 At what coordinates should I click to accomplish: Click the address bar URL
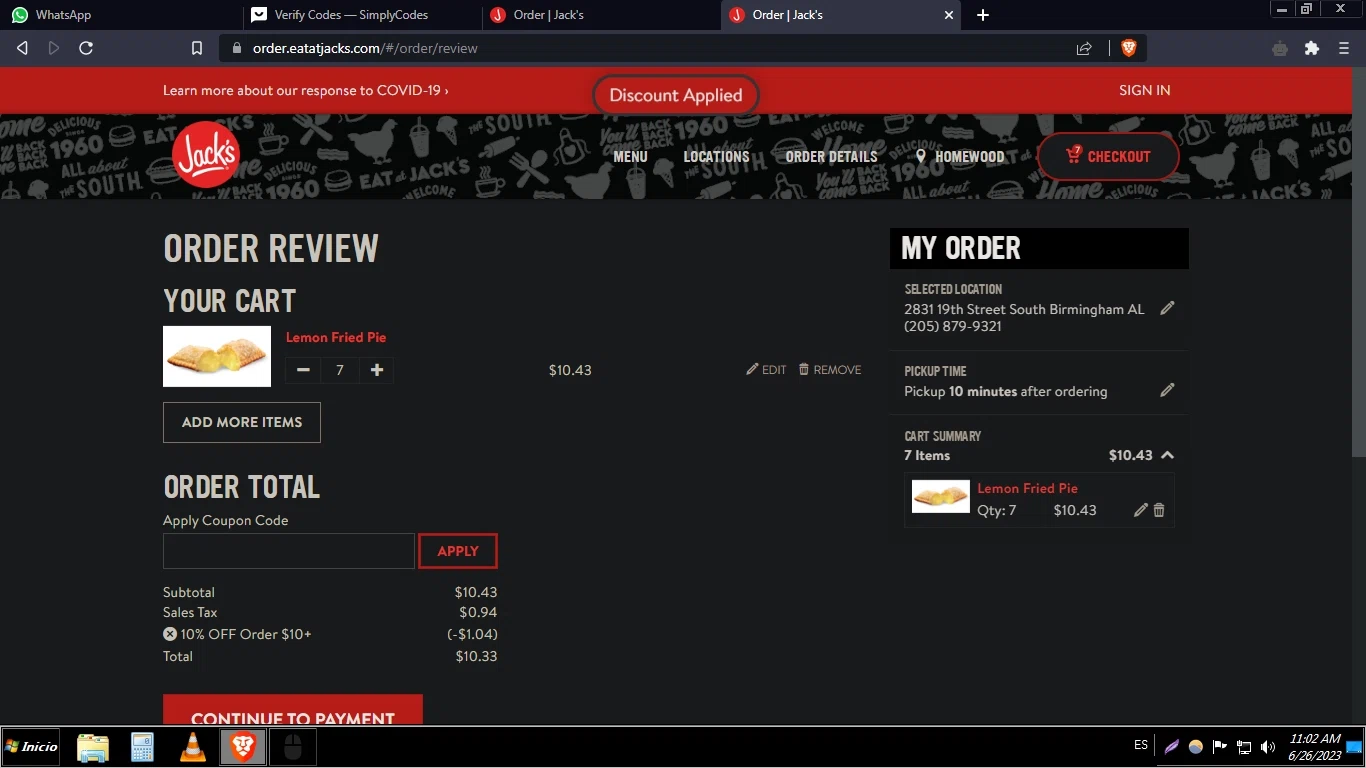365,48
